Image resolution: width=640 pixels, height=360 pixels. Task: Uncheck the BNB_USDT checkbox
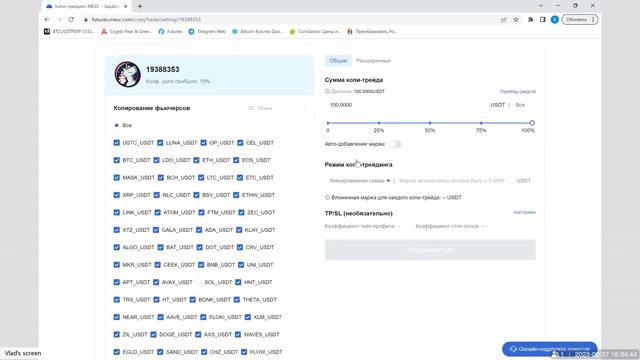[201, 264]
